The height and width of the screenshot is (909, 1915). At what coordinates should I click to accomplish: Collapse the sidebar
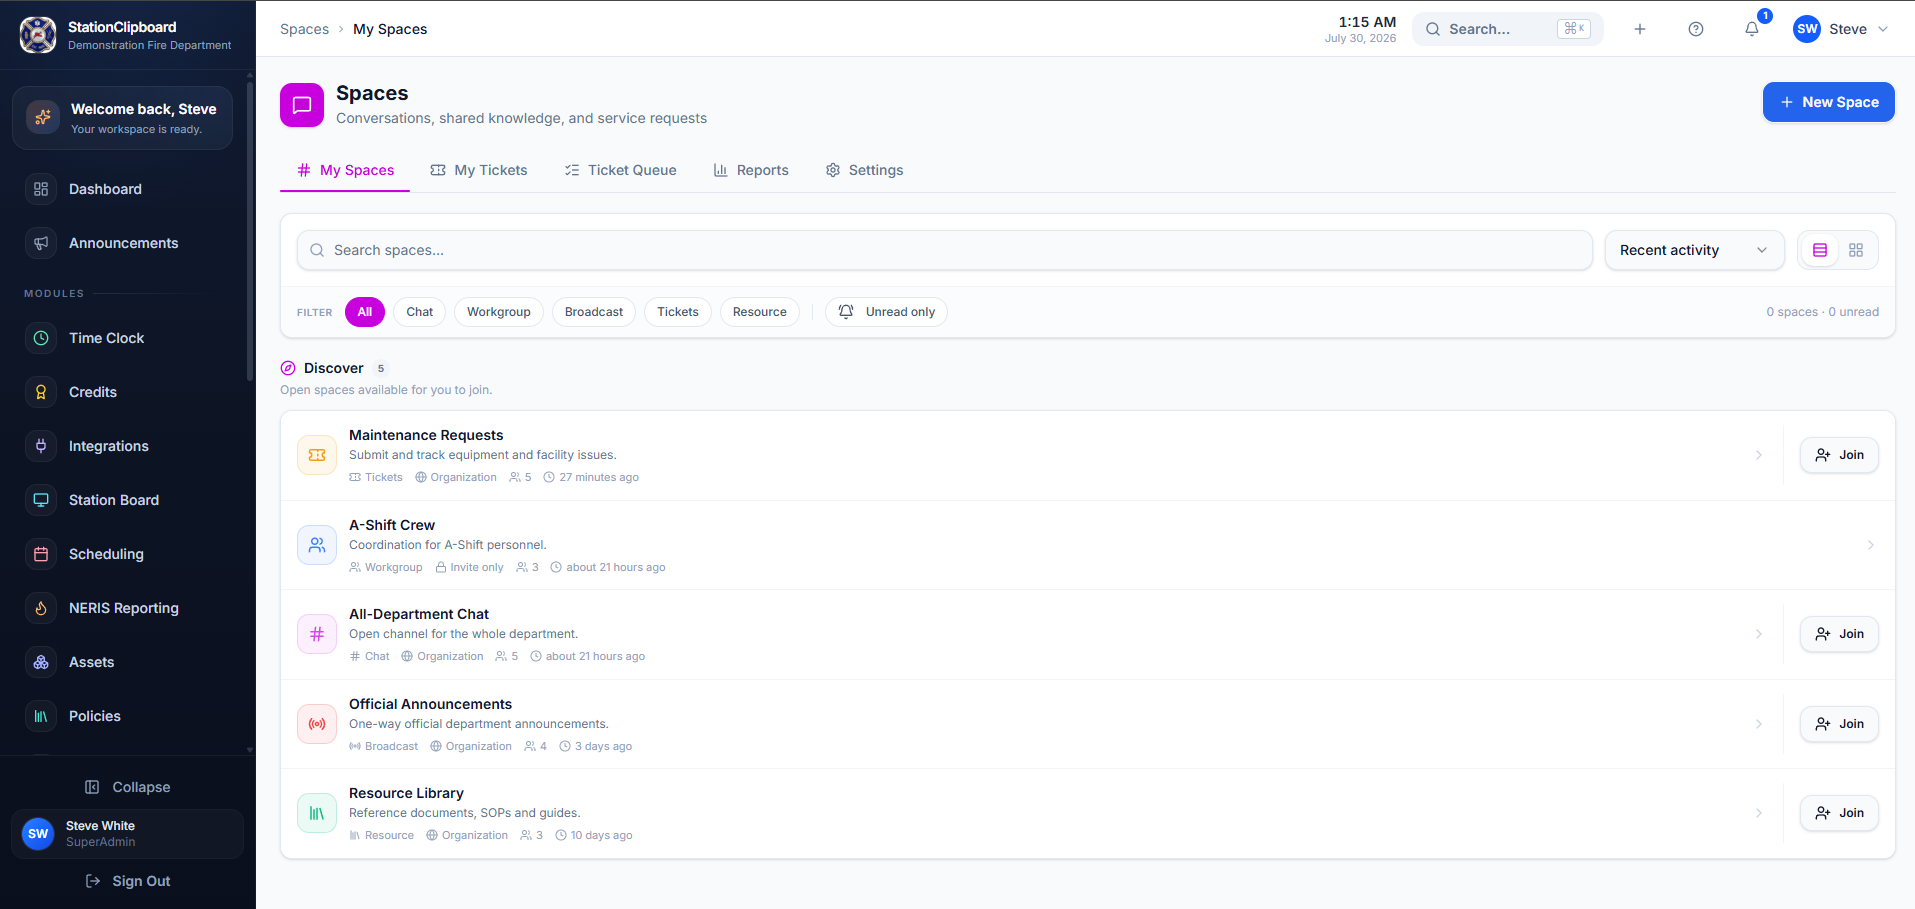[x=127, y=787]
